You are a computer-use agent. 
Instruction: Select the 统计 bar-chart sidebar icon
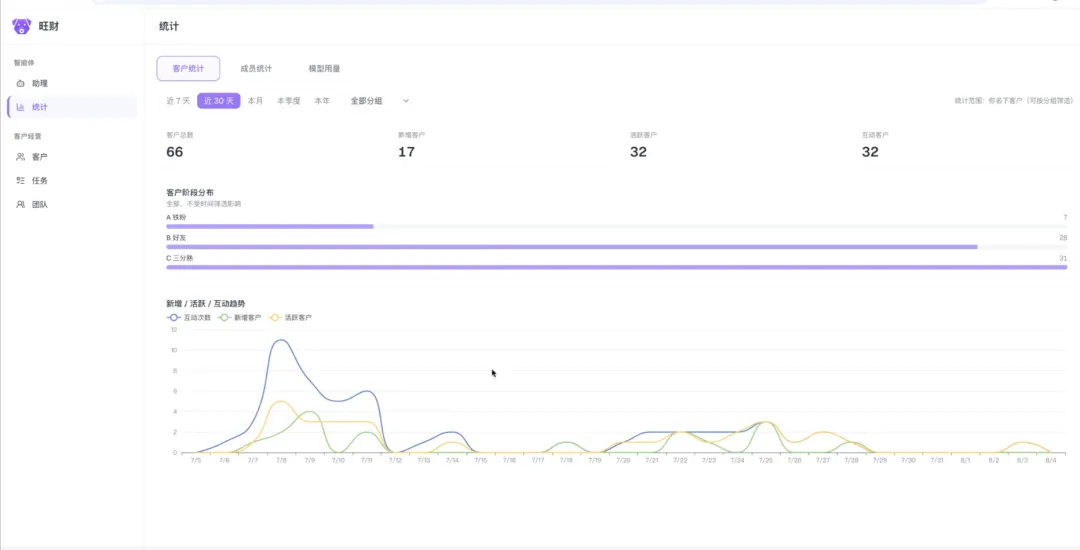tap(20, 107)
